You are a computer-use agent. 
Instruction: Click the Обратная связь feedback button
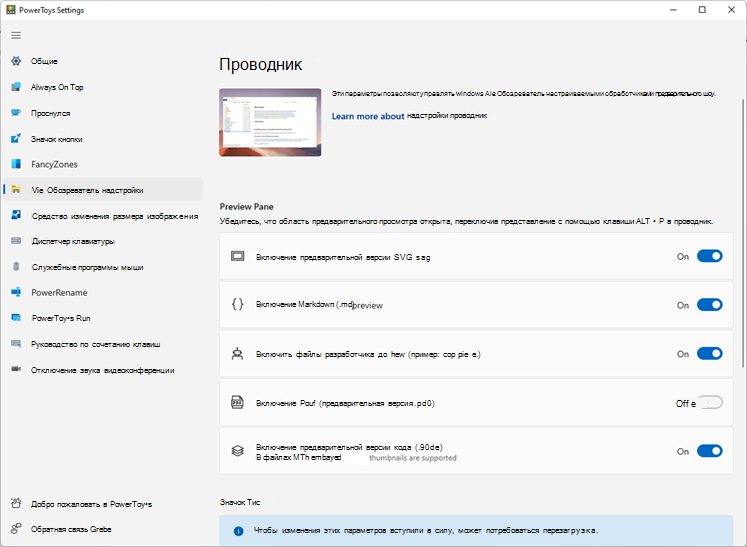point(103,529)
